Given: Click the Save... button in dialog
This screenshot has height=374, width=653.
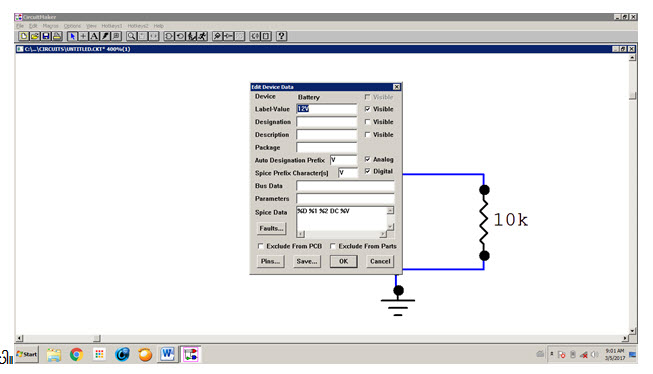Looking at the screenshot, I should [x=307, y=261].
